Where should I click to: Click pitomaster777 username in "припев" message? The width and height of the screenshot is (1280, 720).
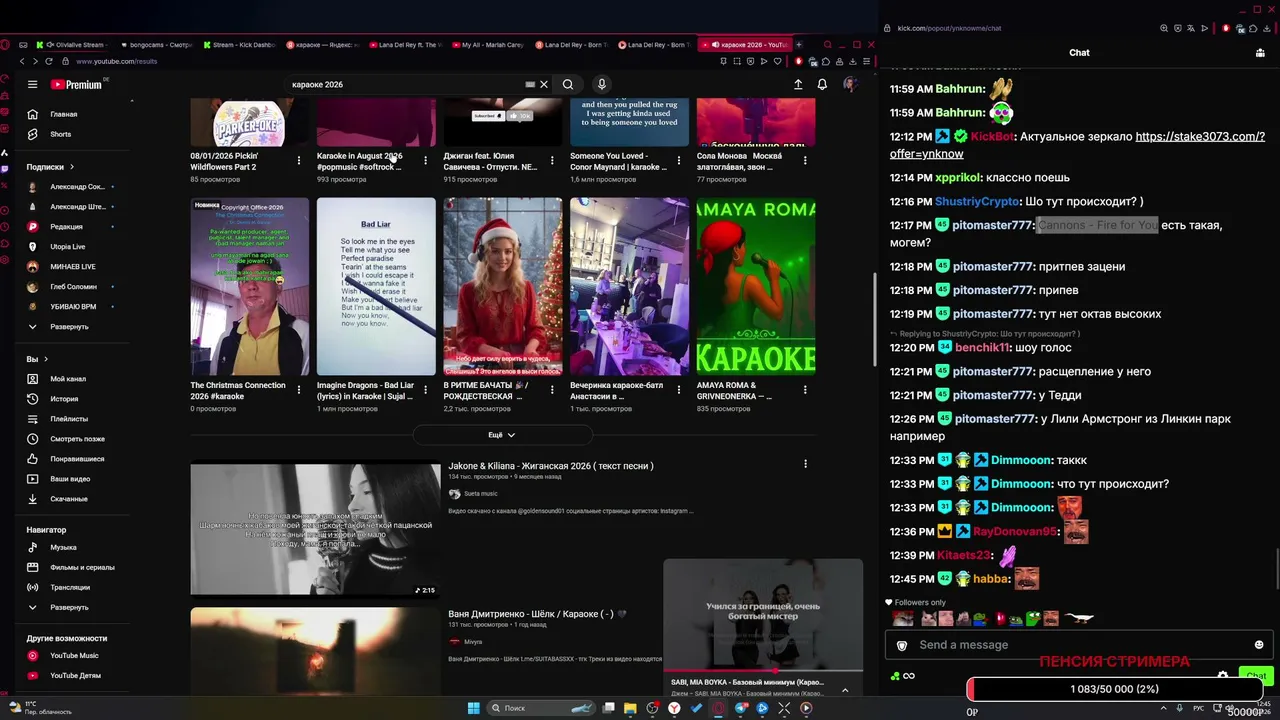993,290
